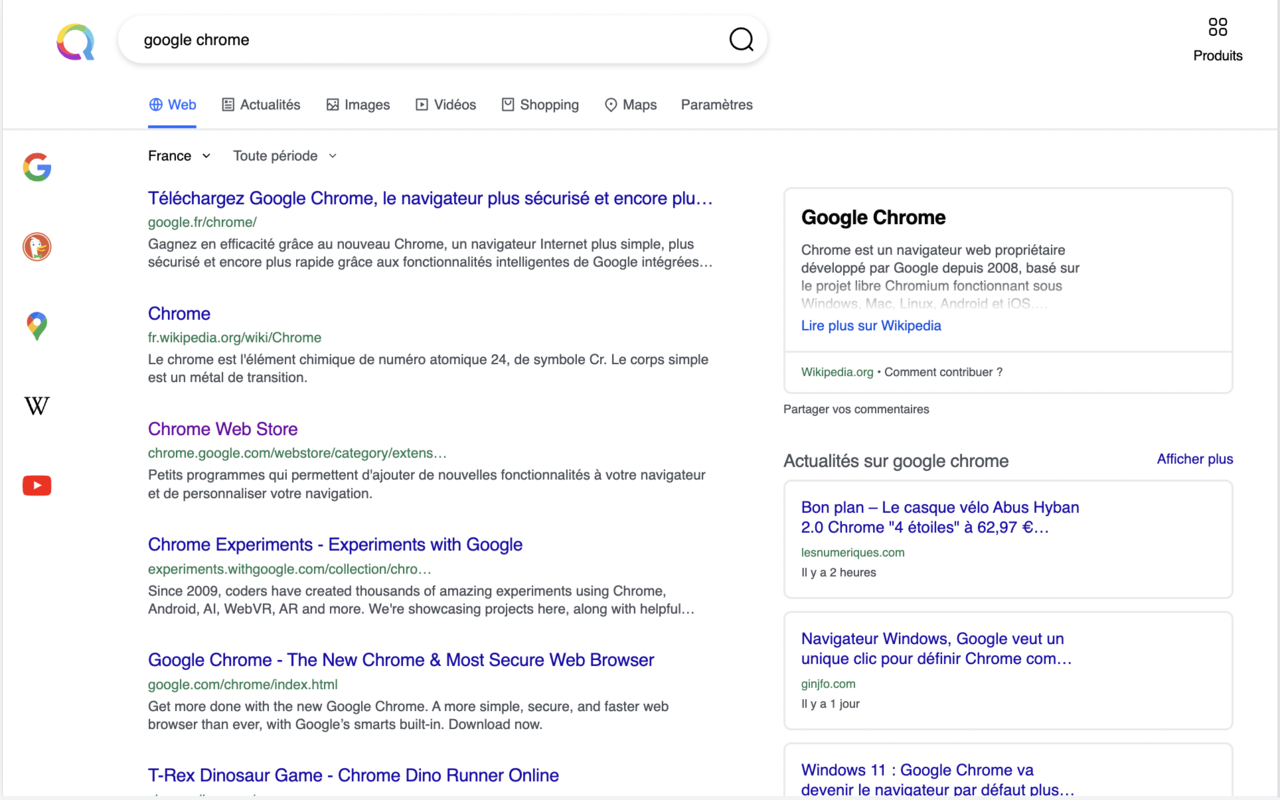Image resolution: width=1280 pixels, height=800 pixels.
Task: Open Chrome Experiments result title
Action: (x=335, y=545)
